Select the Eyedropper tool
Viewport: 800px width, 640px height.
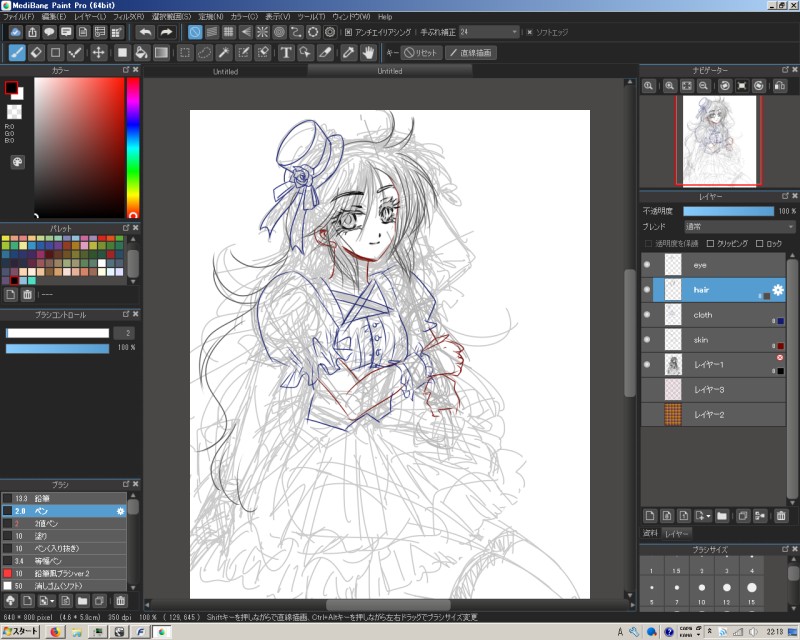tap(348, 53)
